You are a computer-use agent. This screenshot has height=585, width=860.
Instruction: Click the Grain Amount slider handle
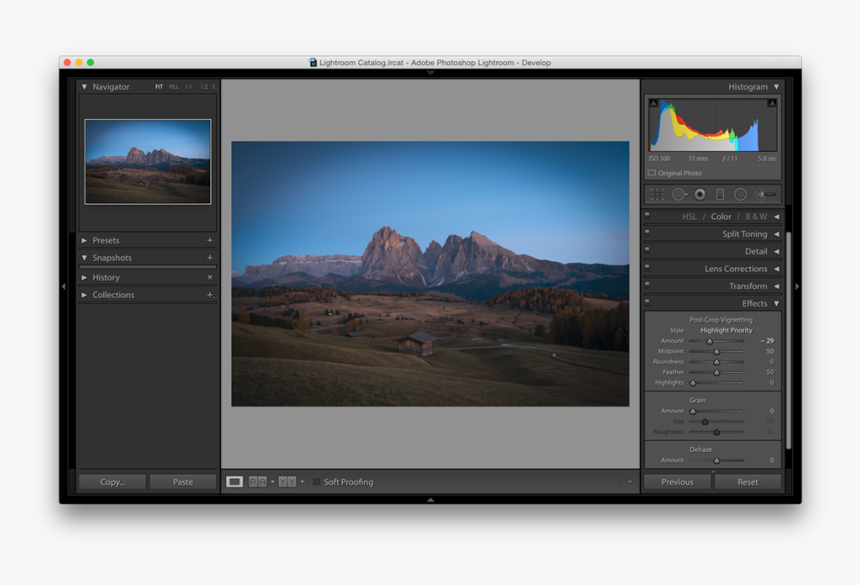click(693, 411)
